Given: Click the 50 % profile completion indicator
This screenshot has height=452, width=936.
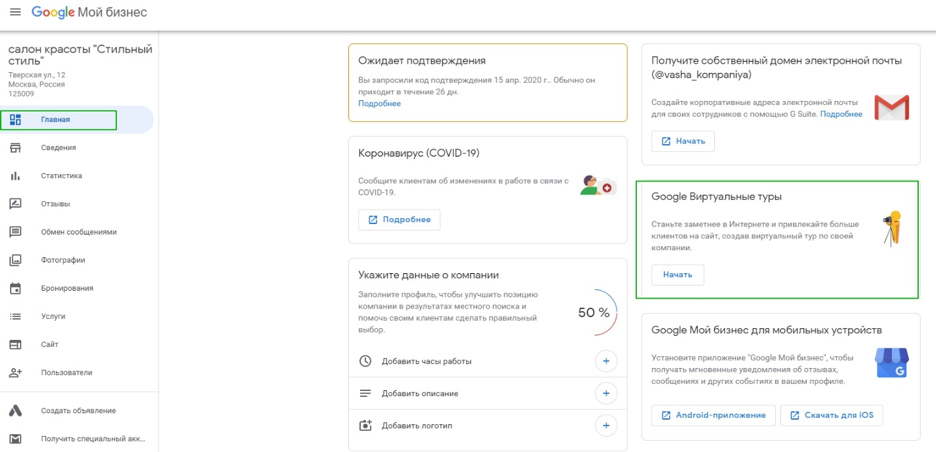Looking at the screenshot, I should tap(594, 312).
